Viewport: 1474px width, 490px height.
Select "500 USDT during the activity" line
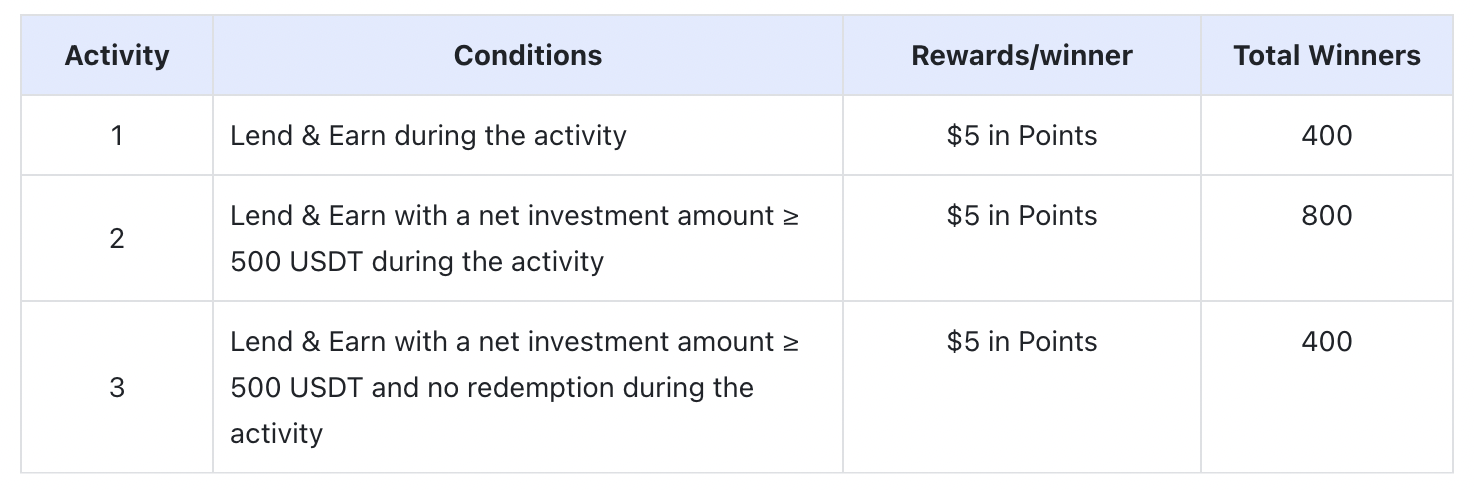[417, 262]
